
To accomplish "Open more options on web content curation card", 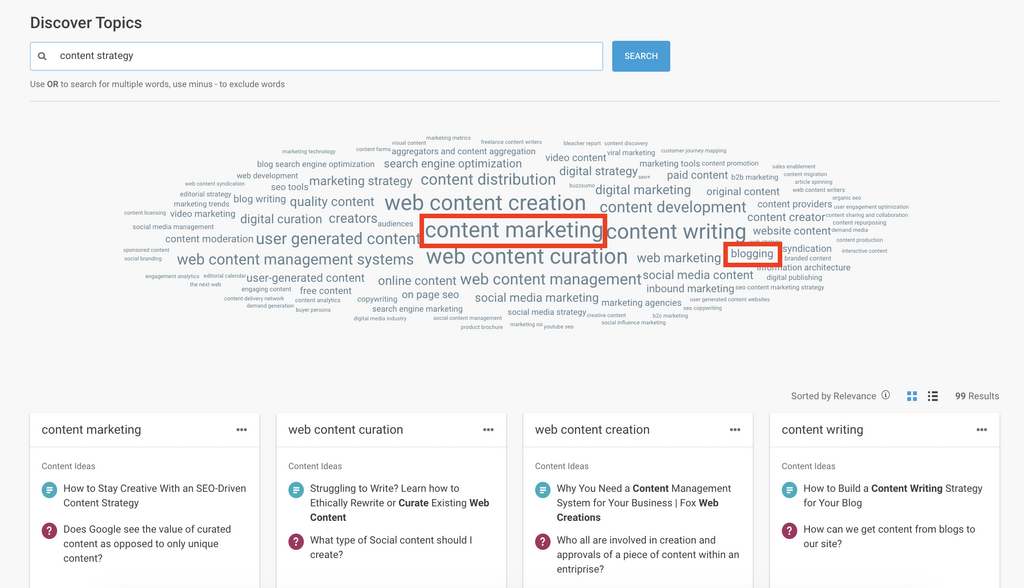I will pyautogui.click(x=488, y=430).
